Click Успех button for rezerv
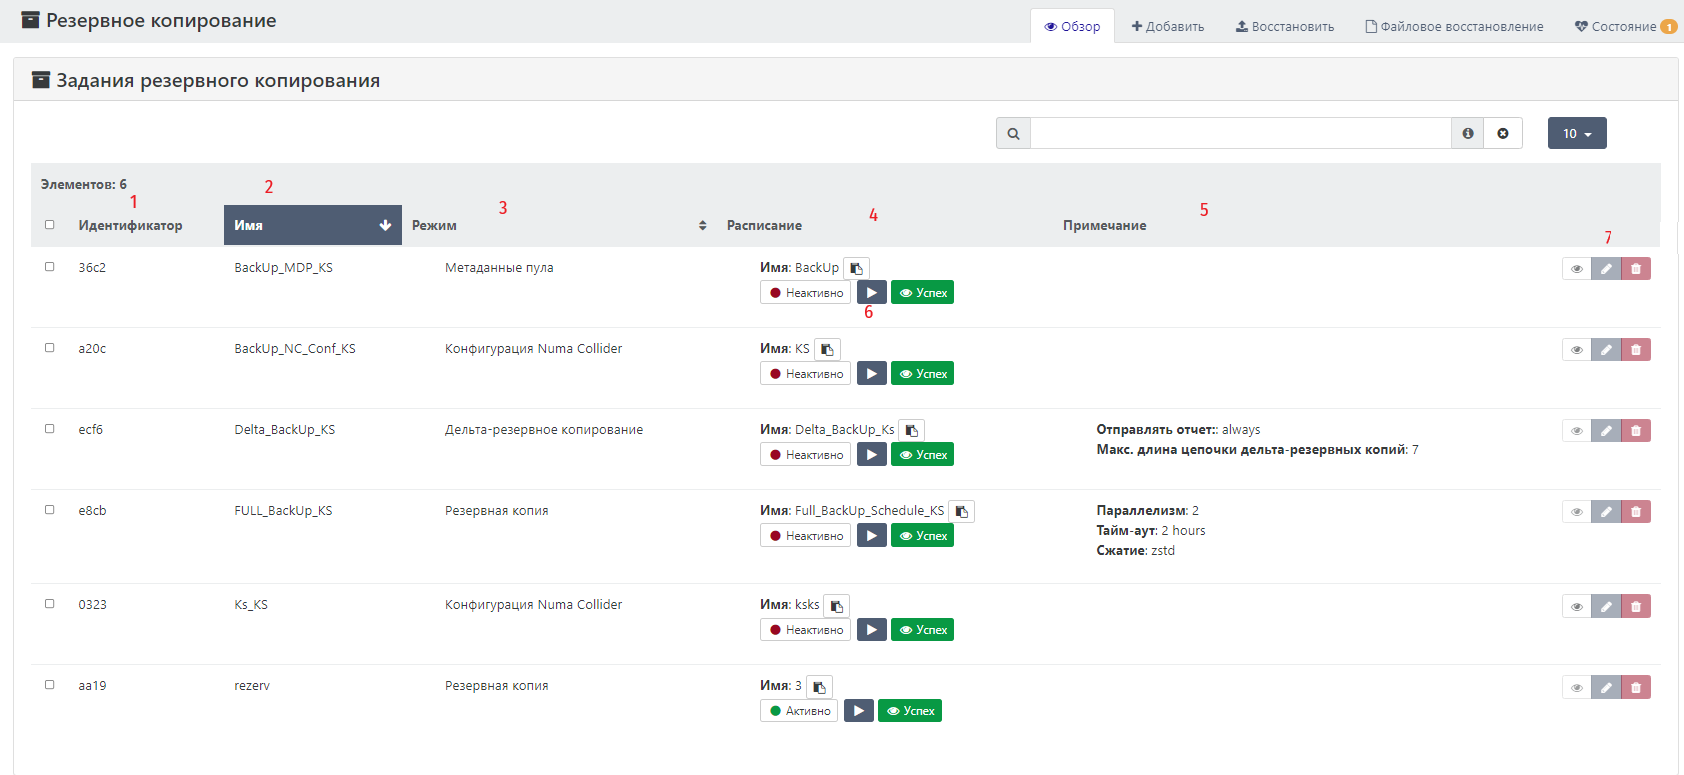 [910, 711]
